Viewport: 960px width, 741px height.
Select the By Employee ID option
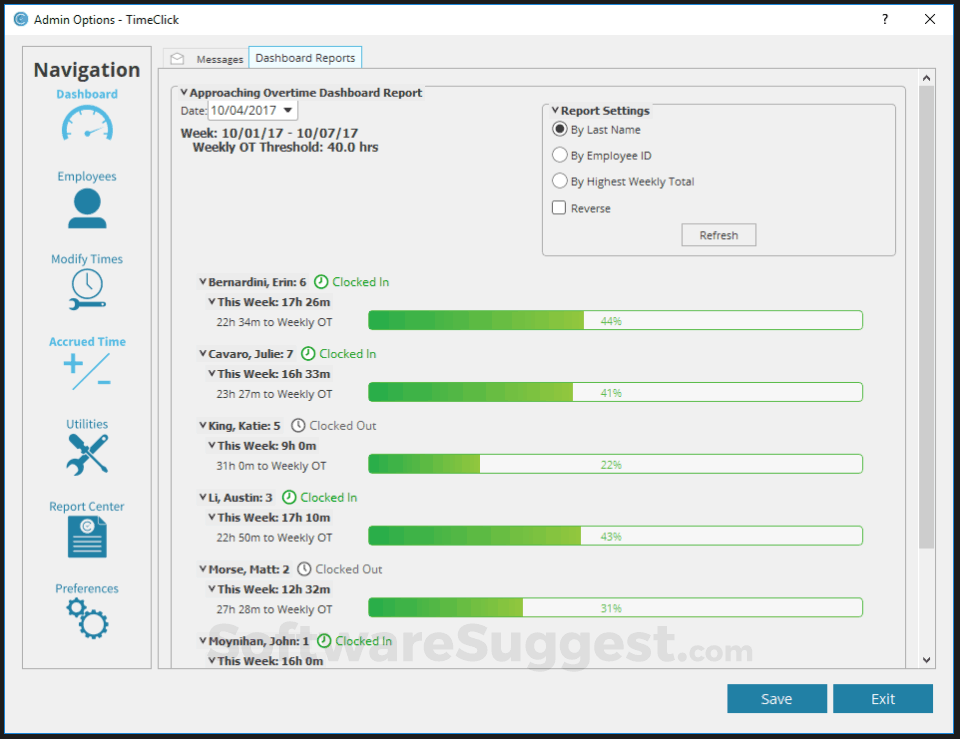click(x=561, y=154)
